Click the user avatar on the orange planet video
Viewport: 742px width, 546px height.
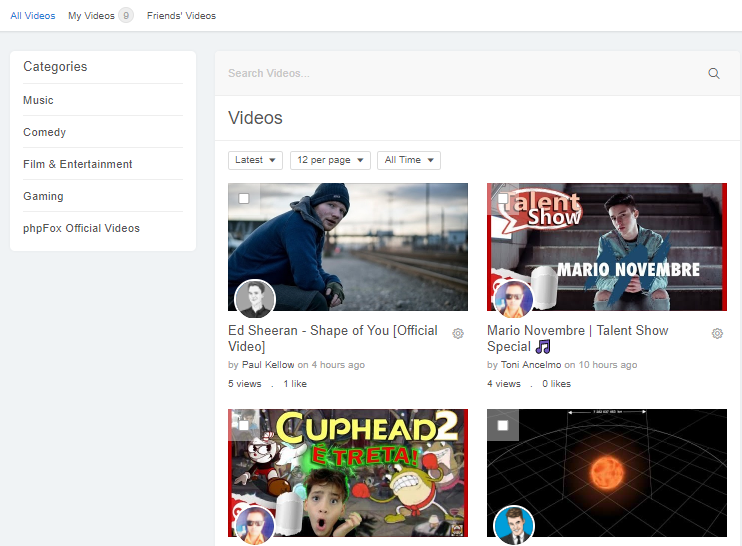(x=514, y=526)
